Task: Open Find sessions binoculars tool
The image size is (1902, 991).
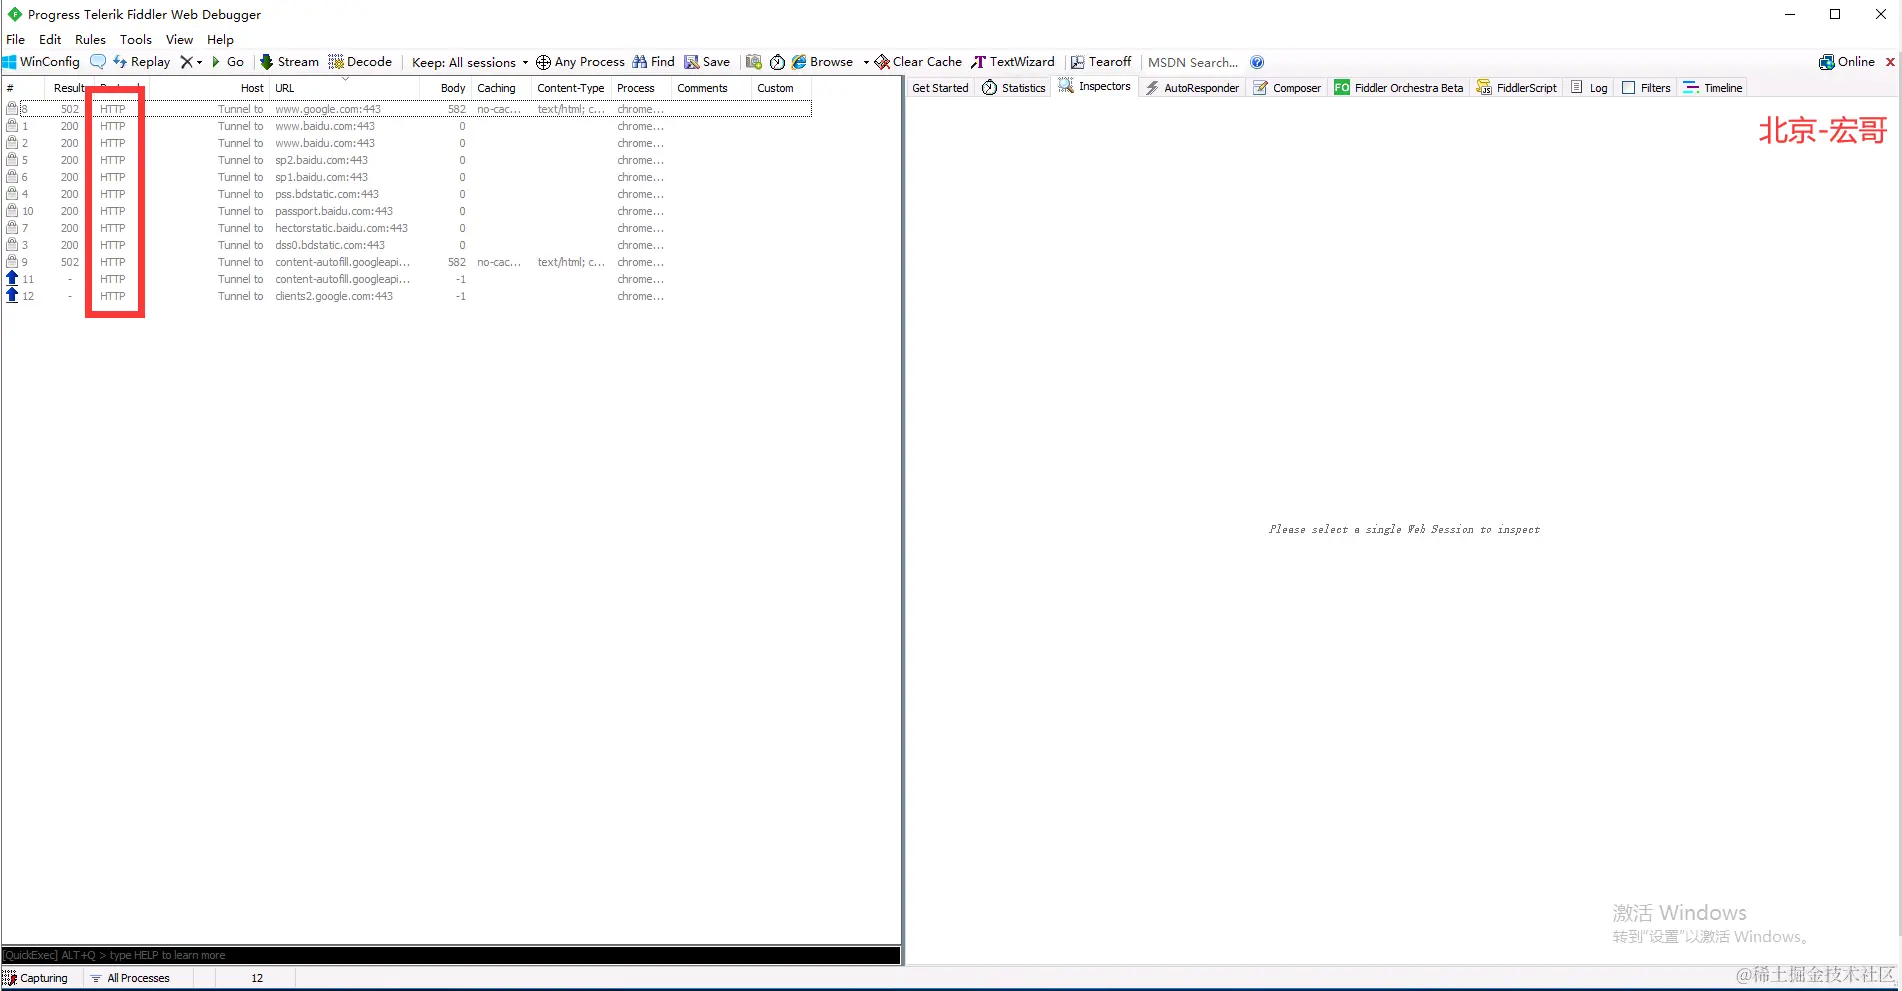Action: click(653, 62)
